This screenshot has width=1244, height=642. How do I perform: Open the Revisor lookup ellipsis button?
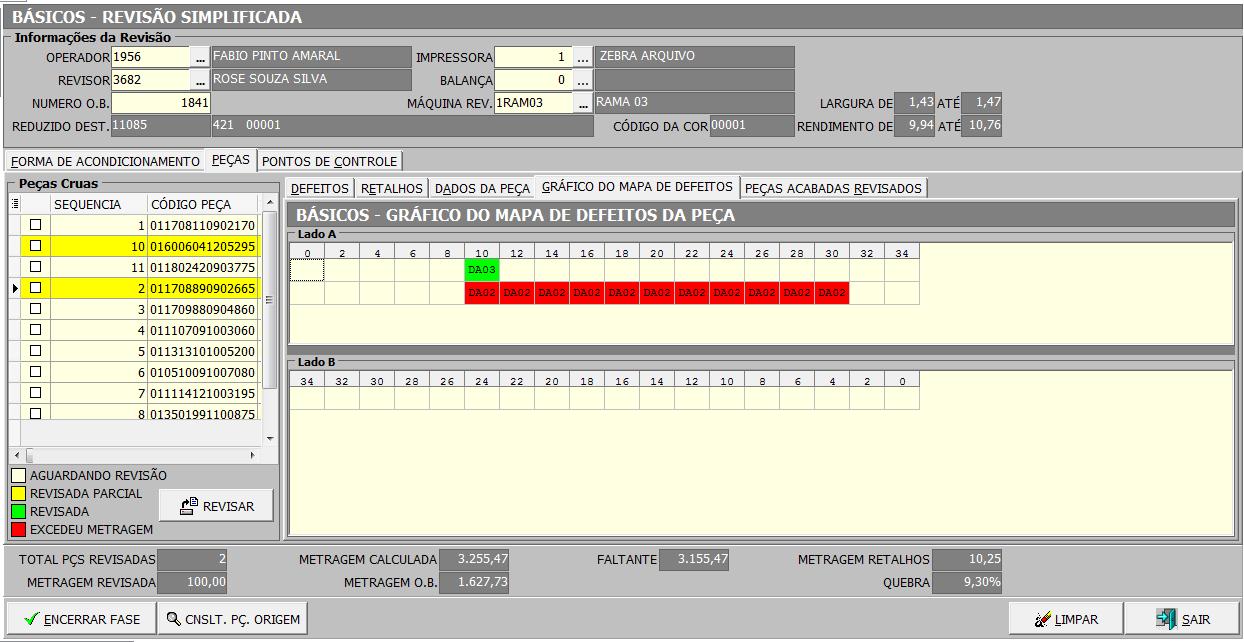click(200, 80)
